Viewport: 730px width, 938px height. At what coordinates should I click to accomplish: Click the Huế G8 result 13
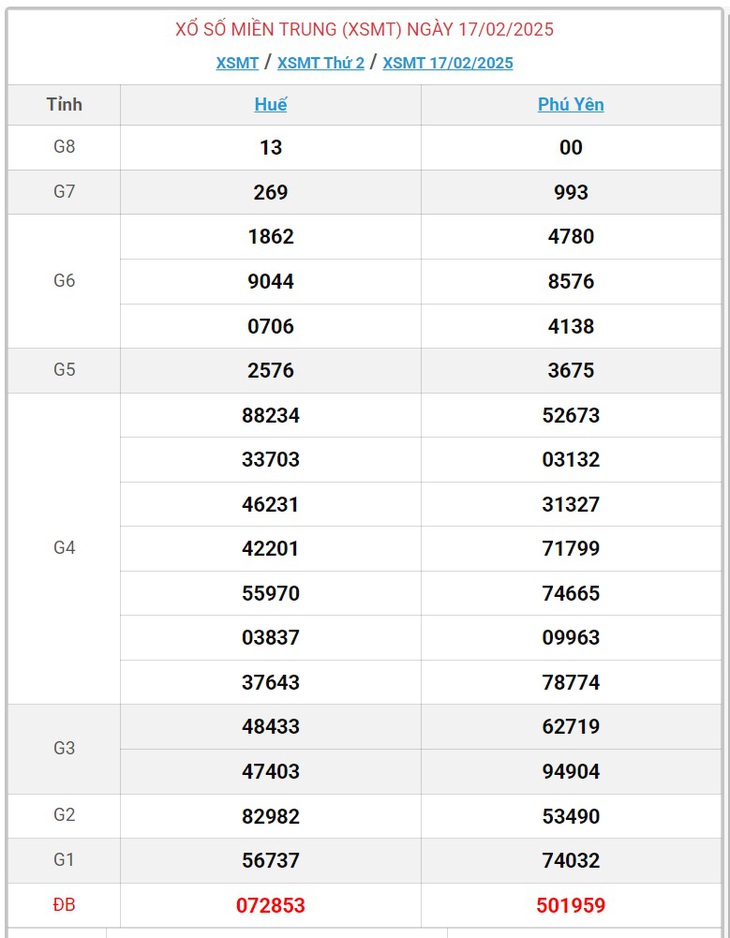click(x=270, y=147)
